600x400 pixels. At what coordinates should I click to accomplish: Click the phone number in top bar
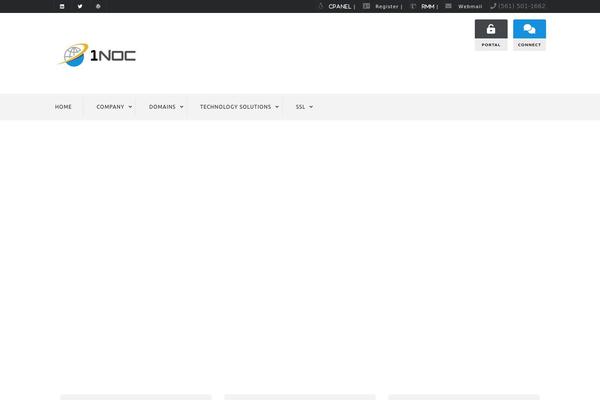click(522, 6)
